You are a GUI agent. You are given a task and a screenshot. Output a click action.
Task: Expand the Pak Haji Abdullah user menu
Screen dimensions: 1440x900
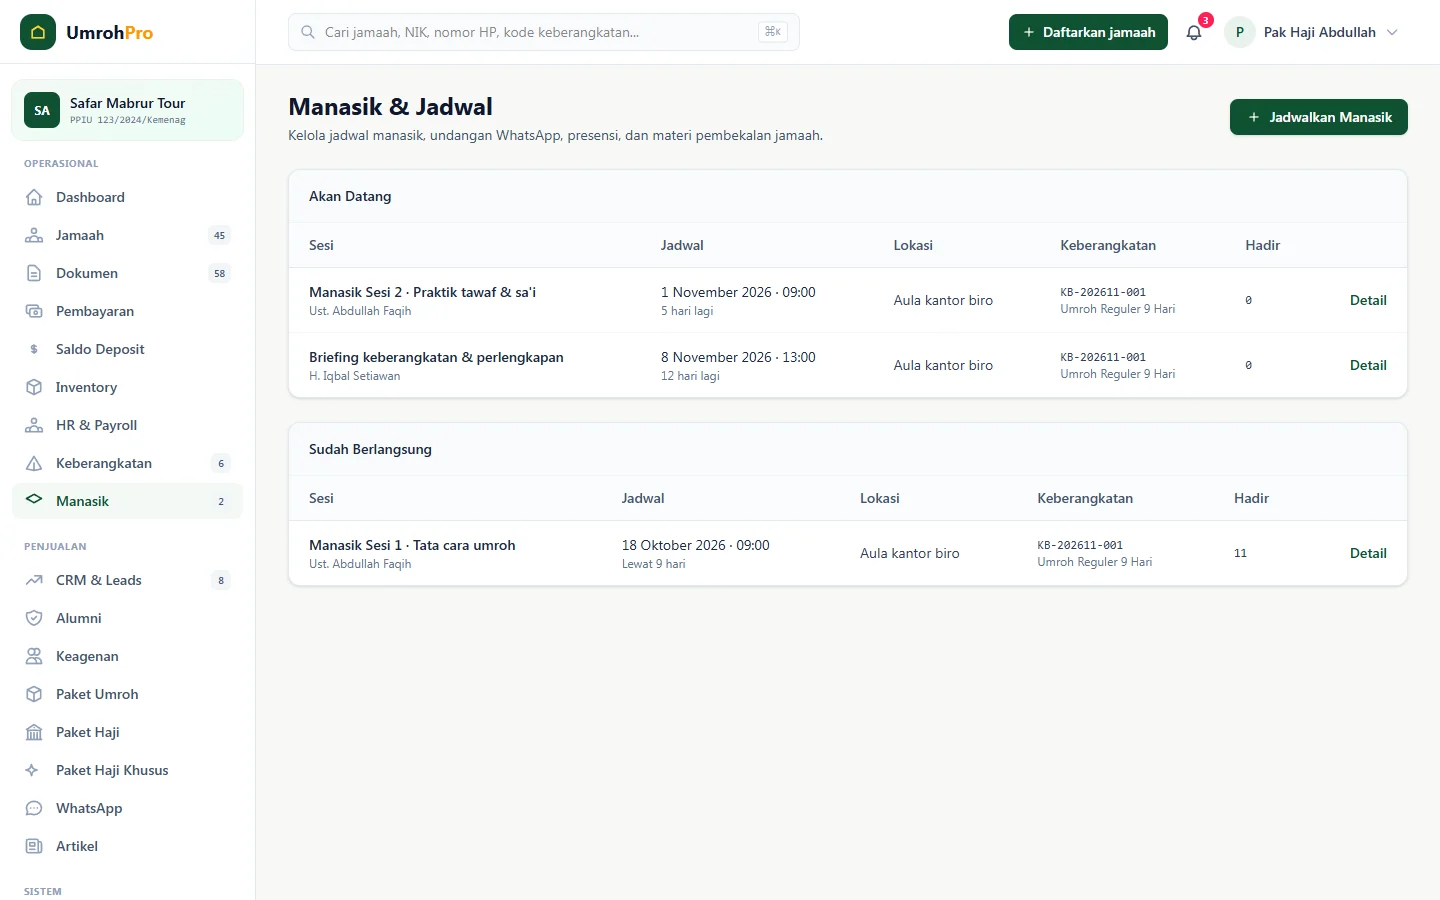point(1312,32)
